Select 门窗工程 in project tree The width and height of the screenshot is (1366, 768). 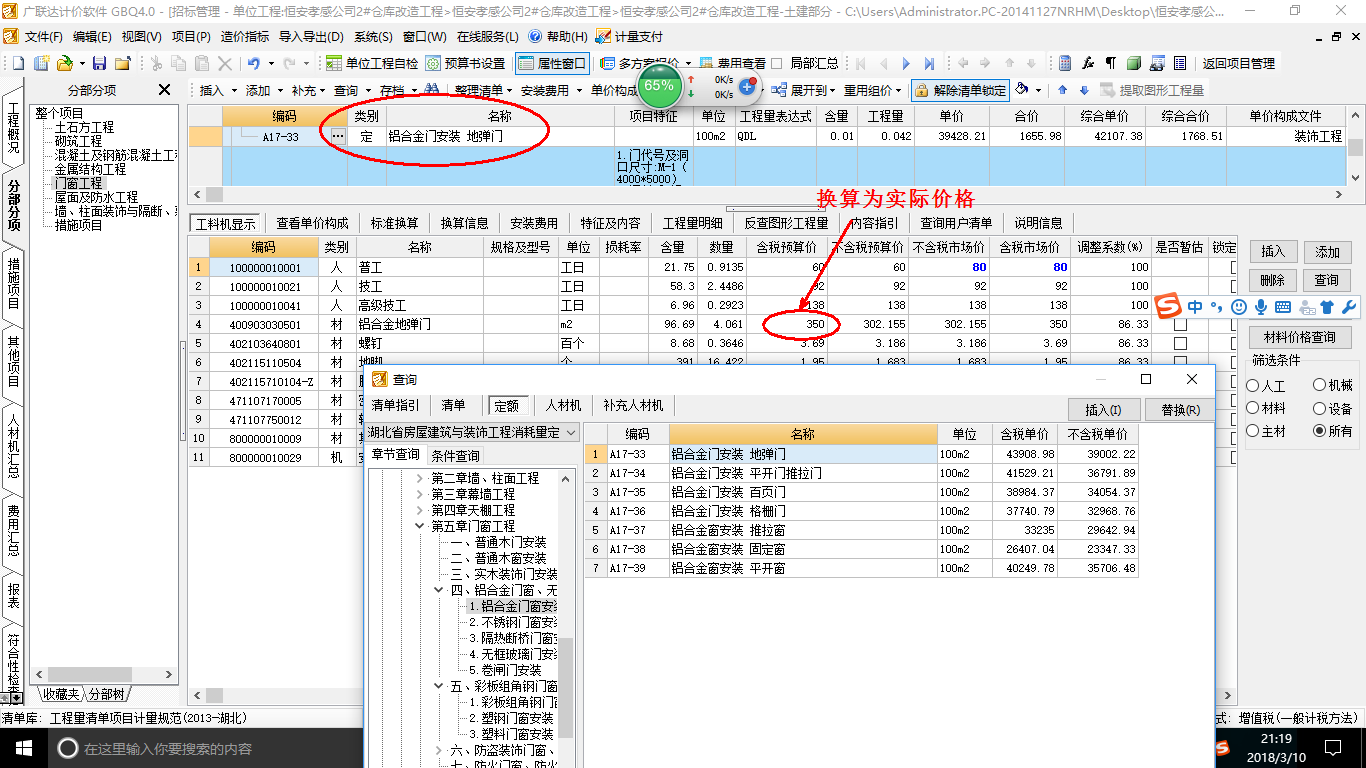tap(79, 184)
